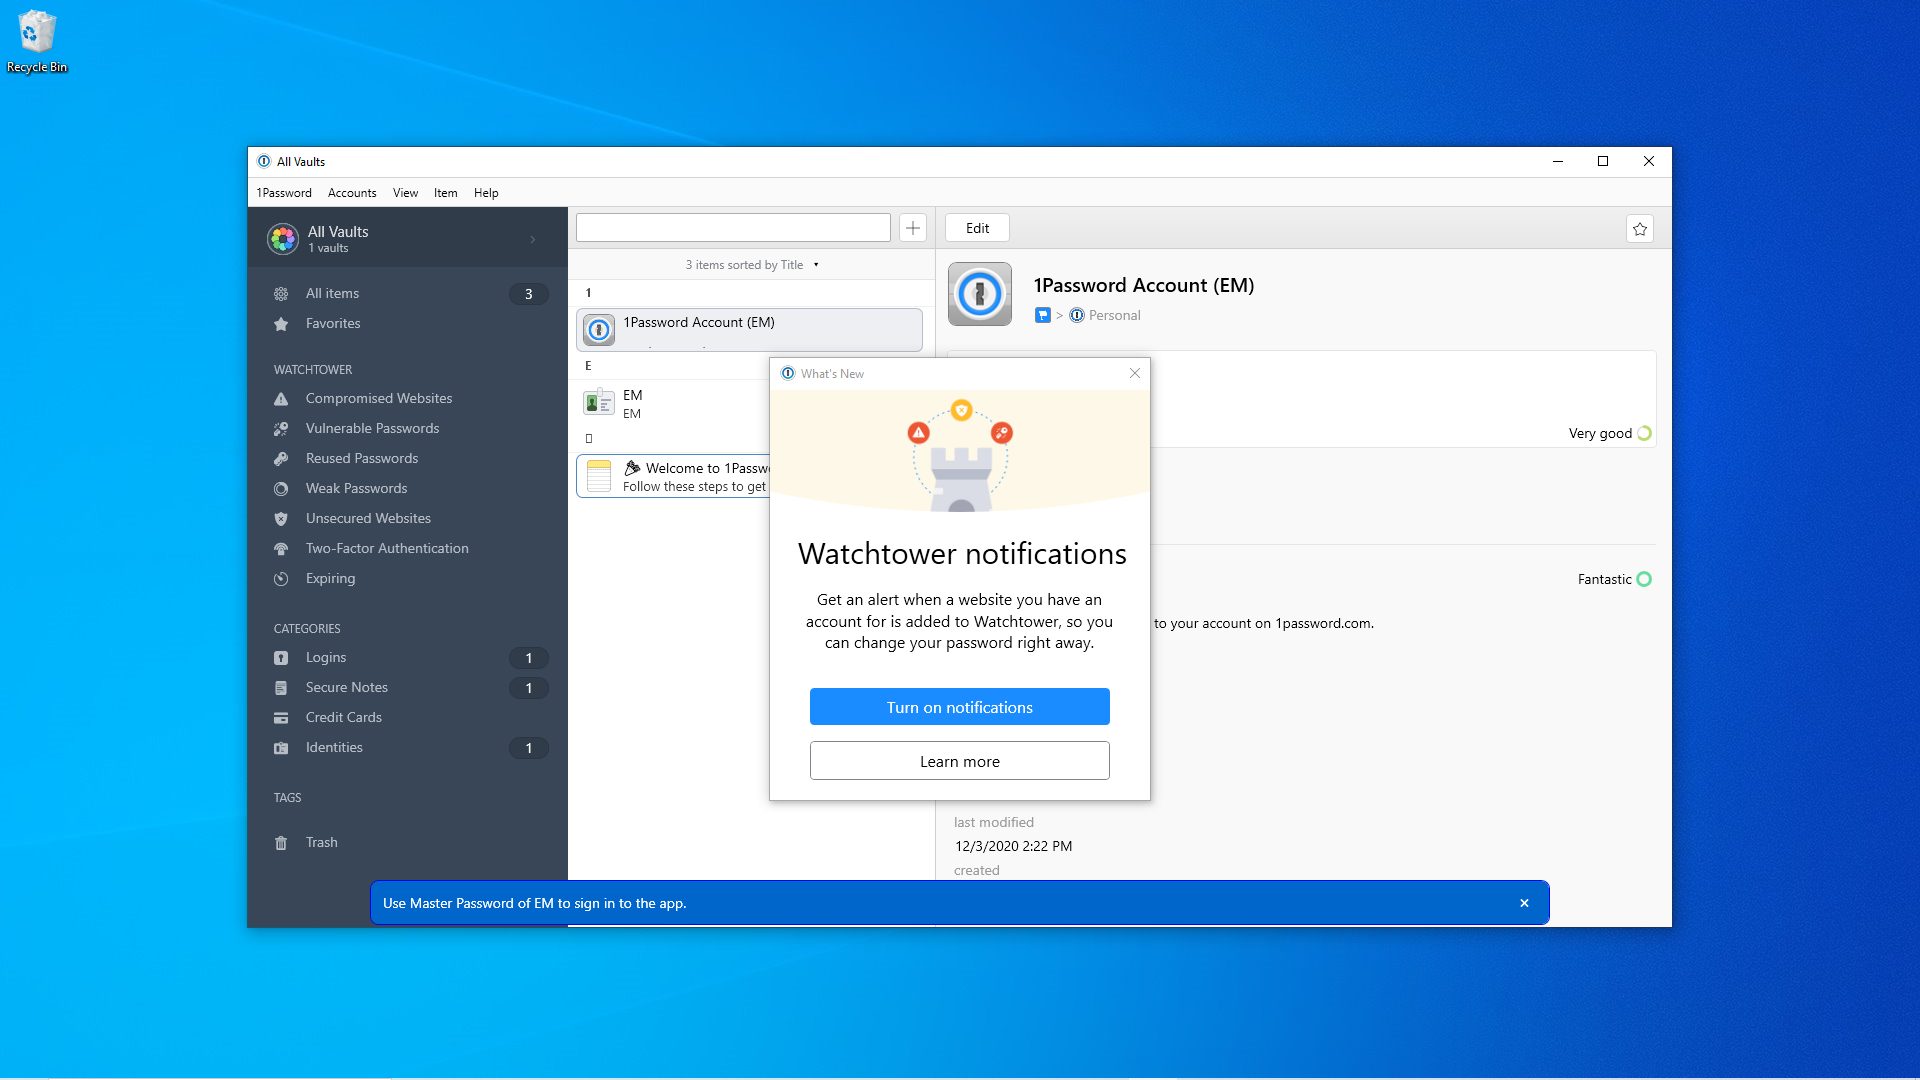Click the Secure Notes category icon

(x=281, y=688)
